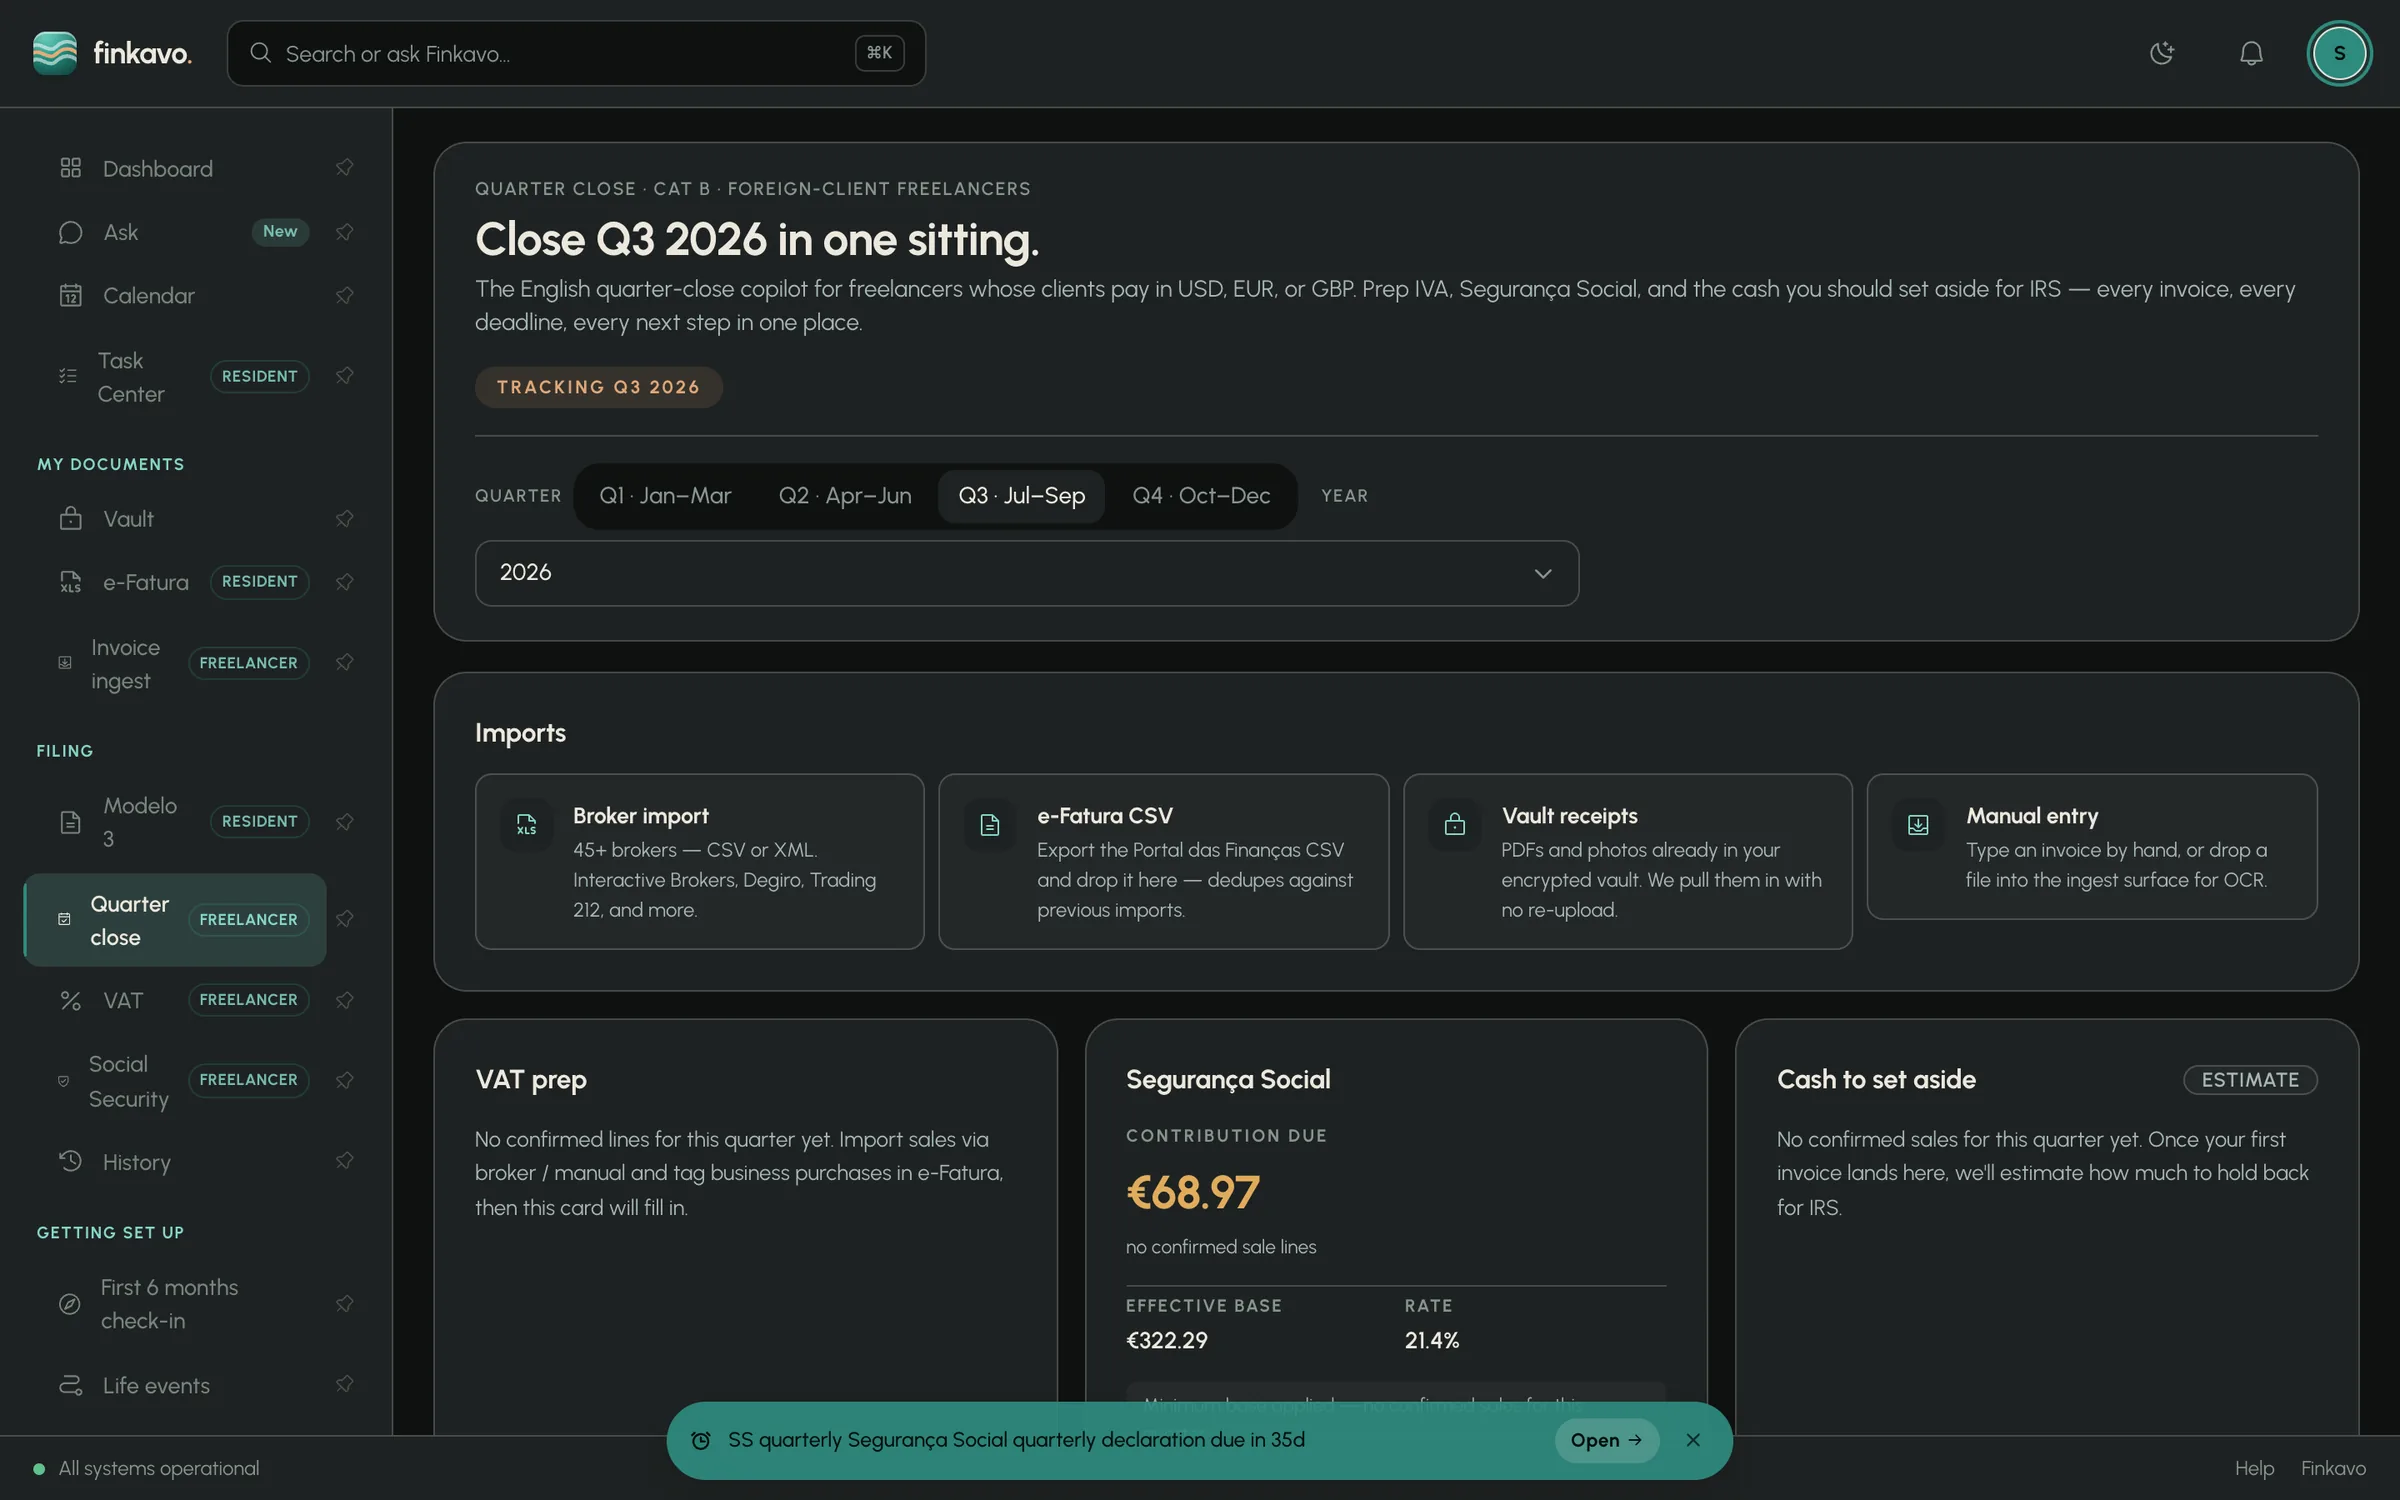Screen dimensions: 2400x1500
Task: Toggle dark mode moon icon
Action: tap(2162, 53)
